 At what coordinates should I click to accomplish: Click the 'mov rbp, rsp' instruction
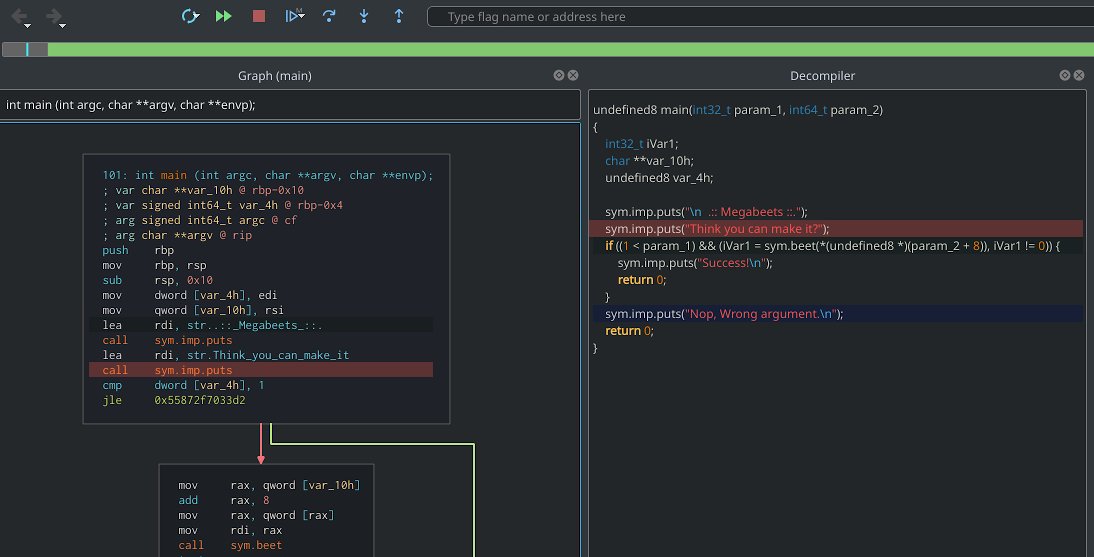coord(154,265)
